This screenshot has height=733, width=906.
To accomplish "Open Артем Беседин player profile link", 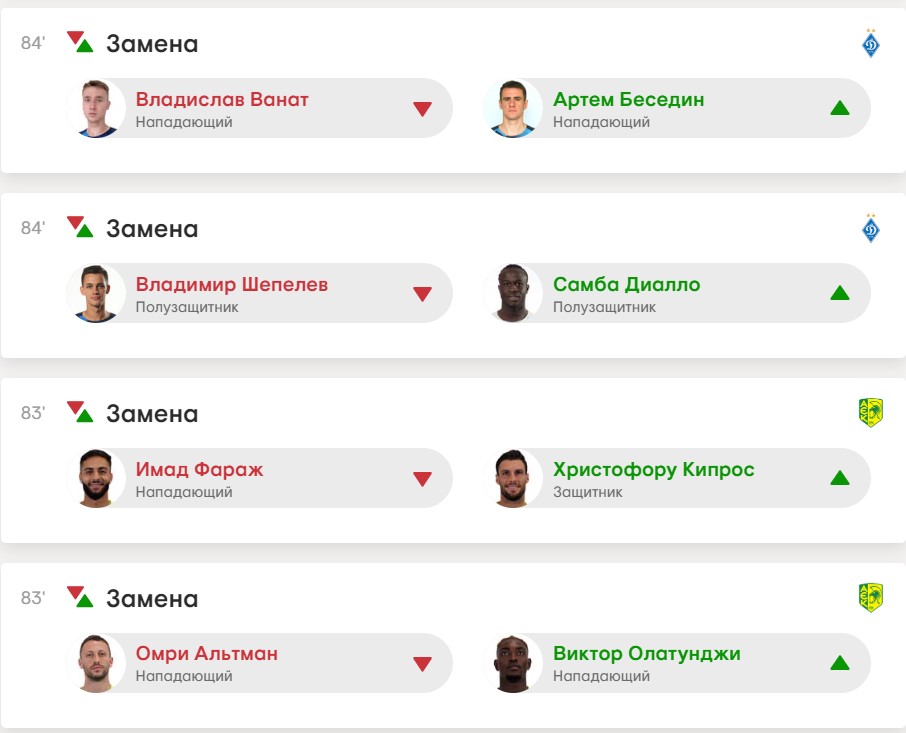I will [628, 100].
